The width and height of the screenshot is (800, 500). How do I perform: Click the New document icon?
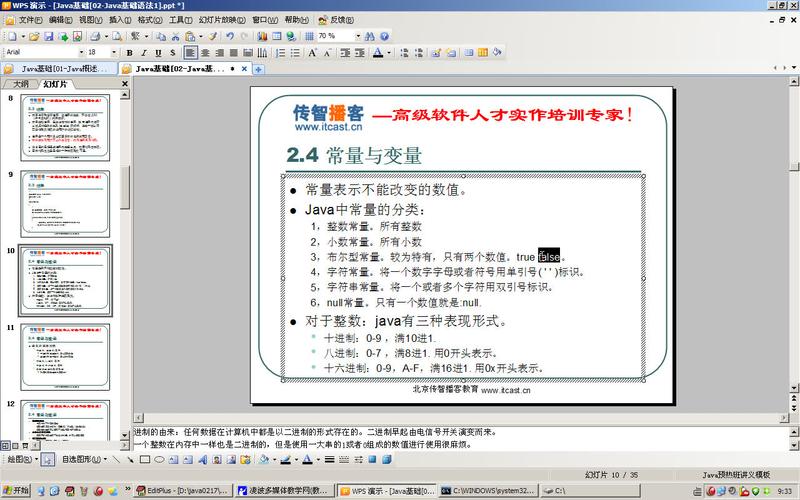(x=12, y=36)
